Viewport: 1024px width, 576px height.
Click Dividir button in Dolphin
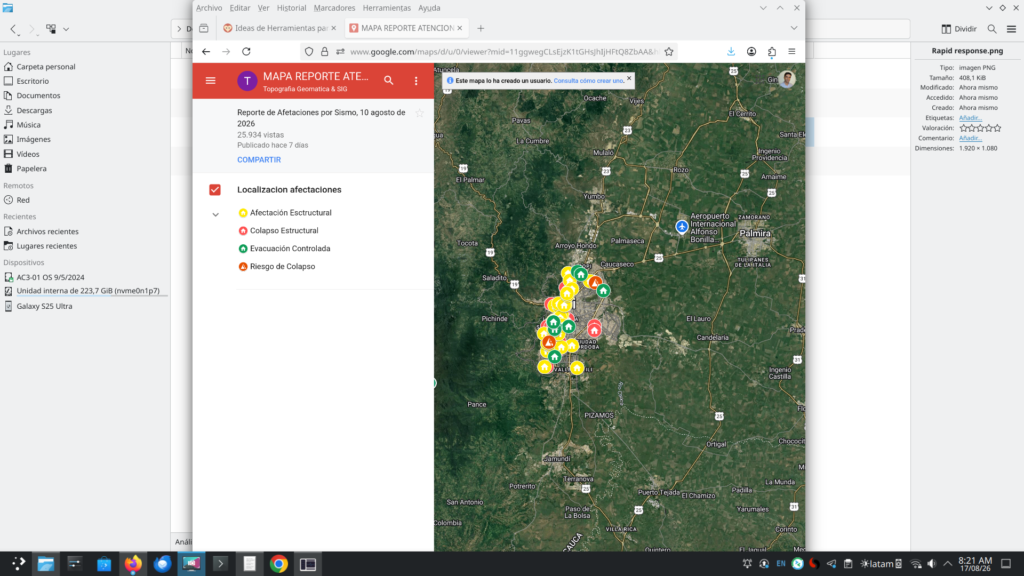[959, 29]
